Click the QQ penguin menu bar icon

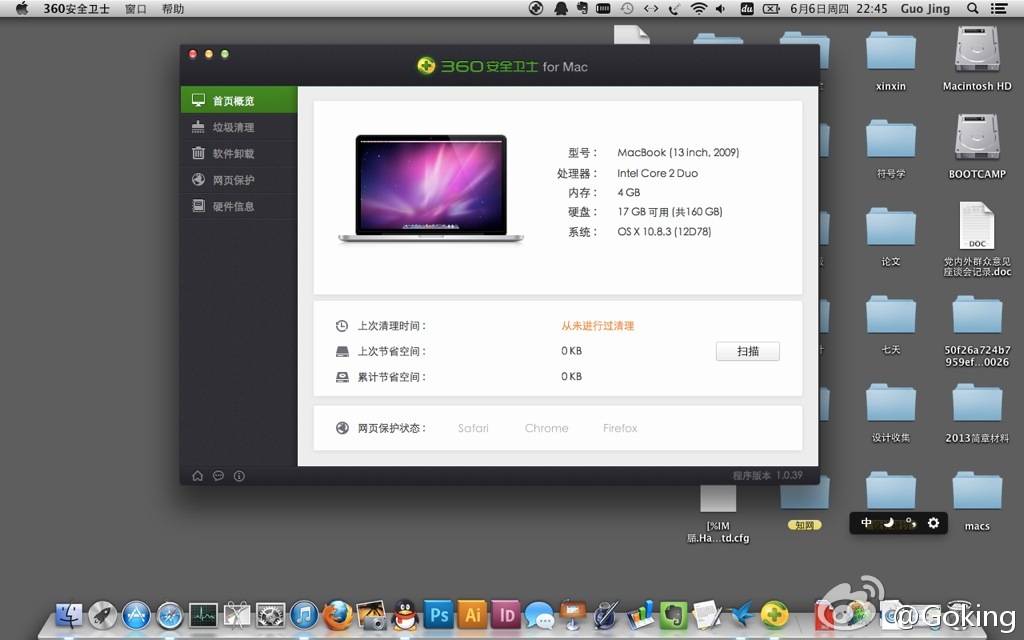[561, 8]
